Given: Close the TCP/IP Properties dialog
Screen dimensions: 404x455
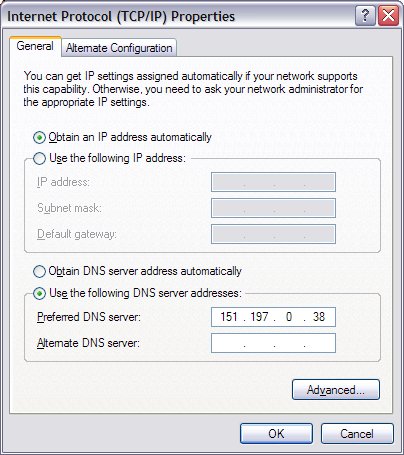Looking at the screenshot, I should point(388,16).
